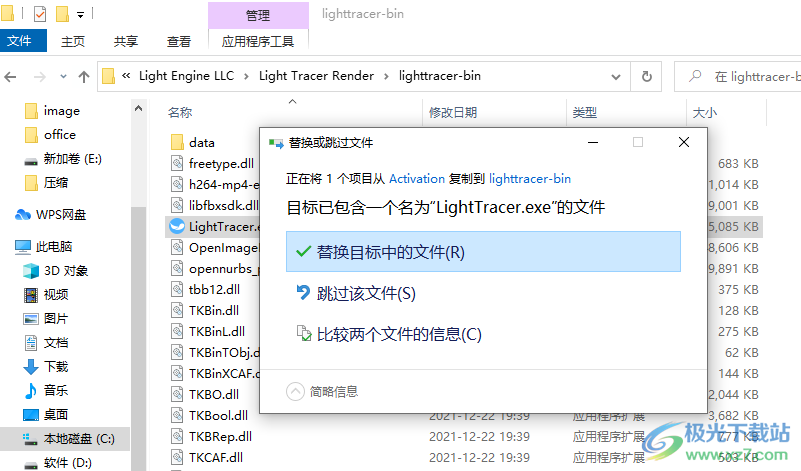Sort files by 大小 column
This screenshot has height=471, width=801.
coord(704,112)
